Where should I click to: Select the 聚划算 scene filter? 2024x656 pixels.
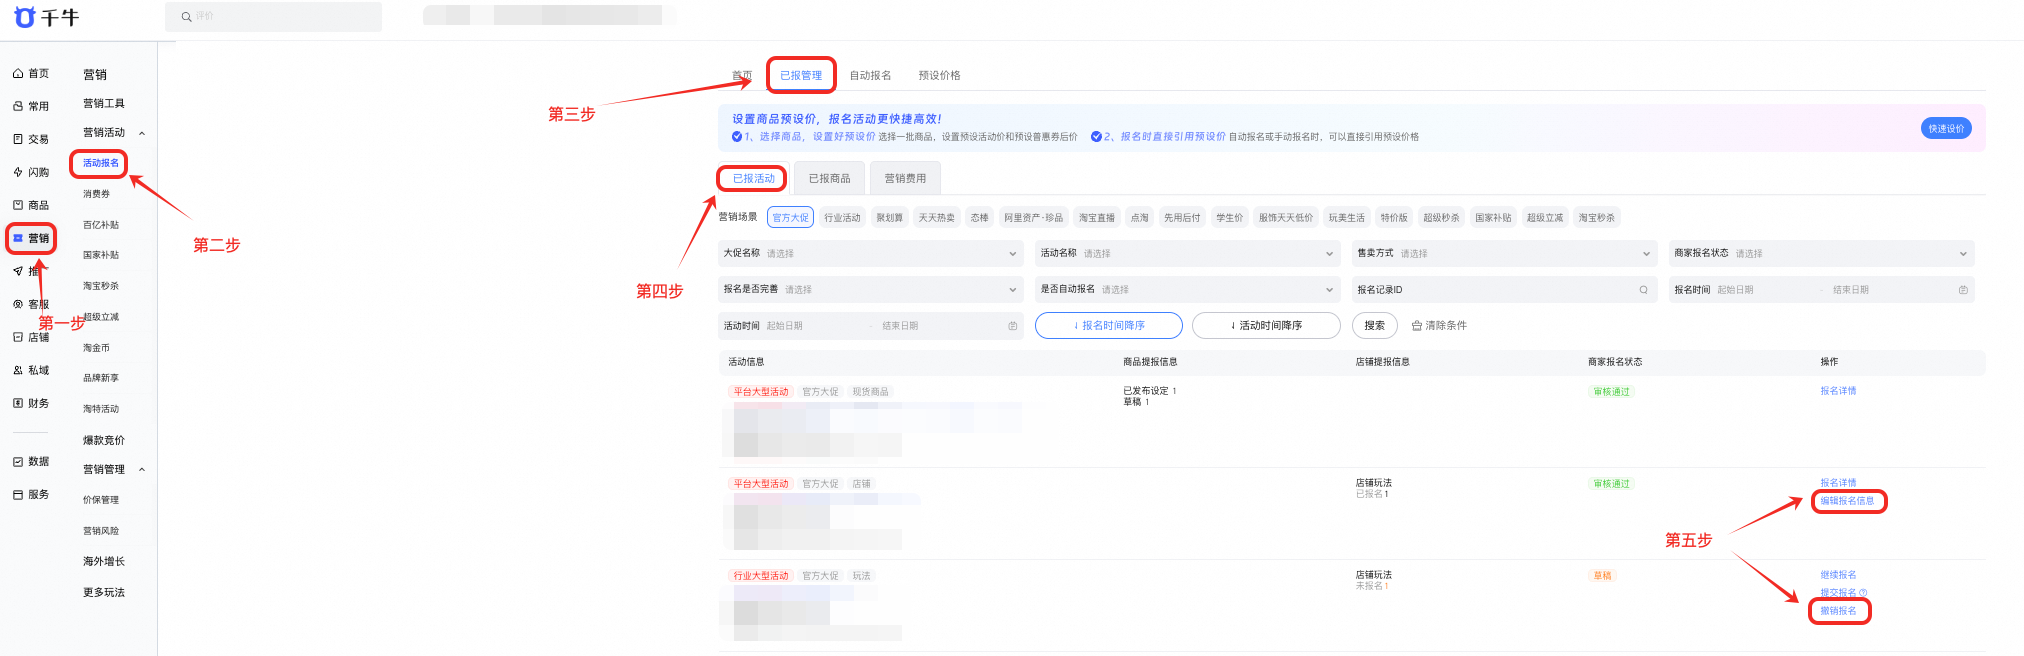[889, 218]
